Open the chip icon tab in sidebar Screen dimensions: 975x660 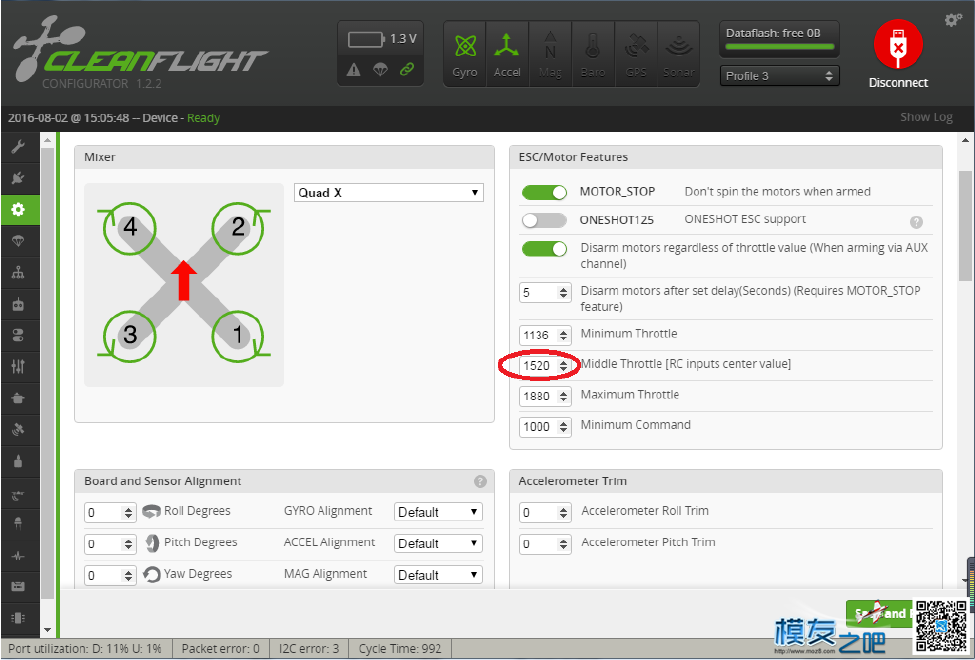(18, 618)
